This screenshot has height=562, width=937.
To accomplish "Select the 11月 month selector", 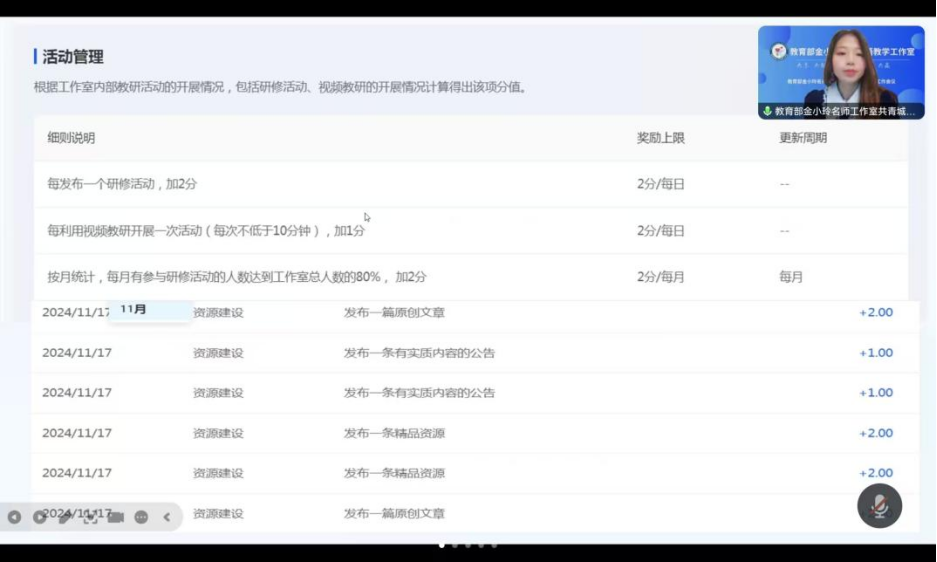I will (x=150, y=310).
